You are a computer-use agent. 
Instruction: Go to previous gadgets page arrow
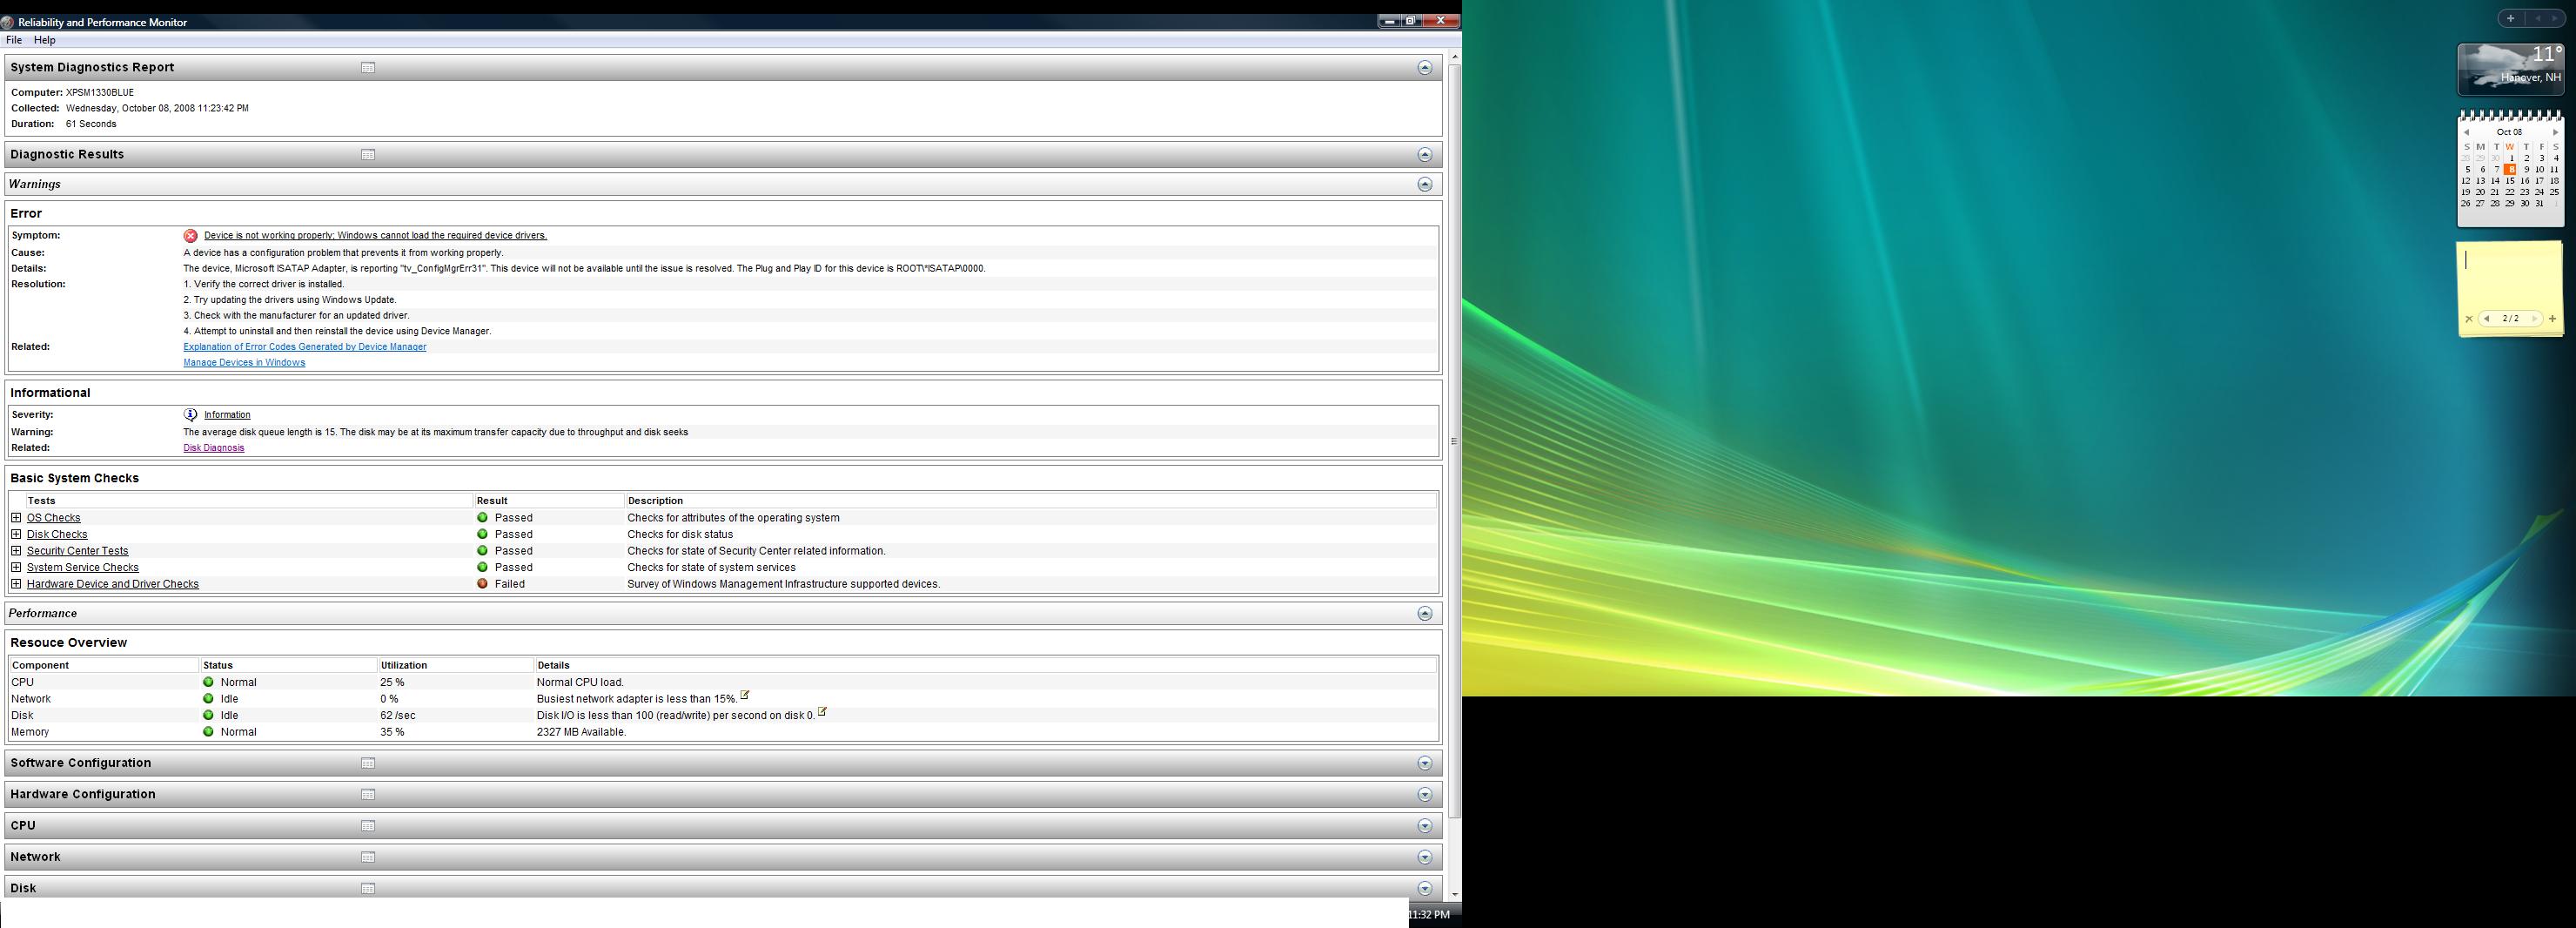(2537, 18)
